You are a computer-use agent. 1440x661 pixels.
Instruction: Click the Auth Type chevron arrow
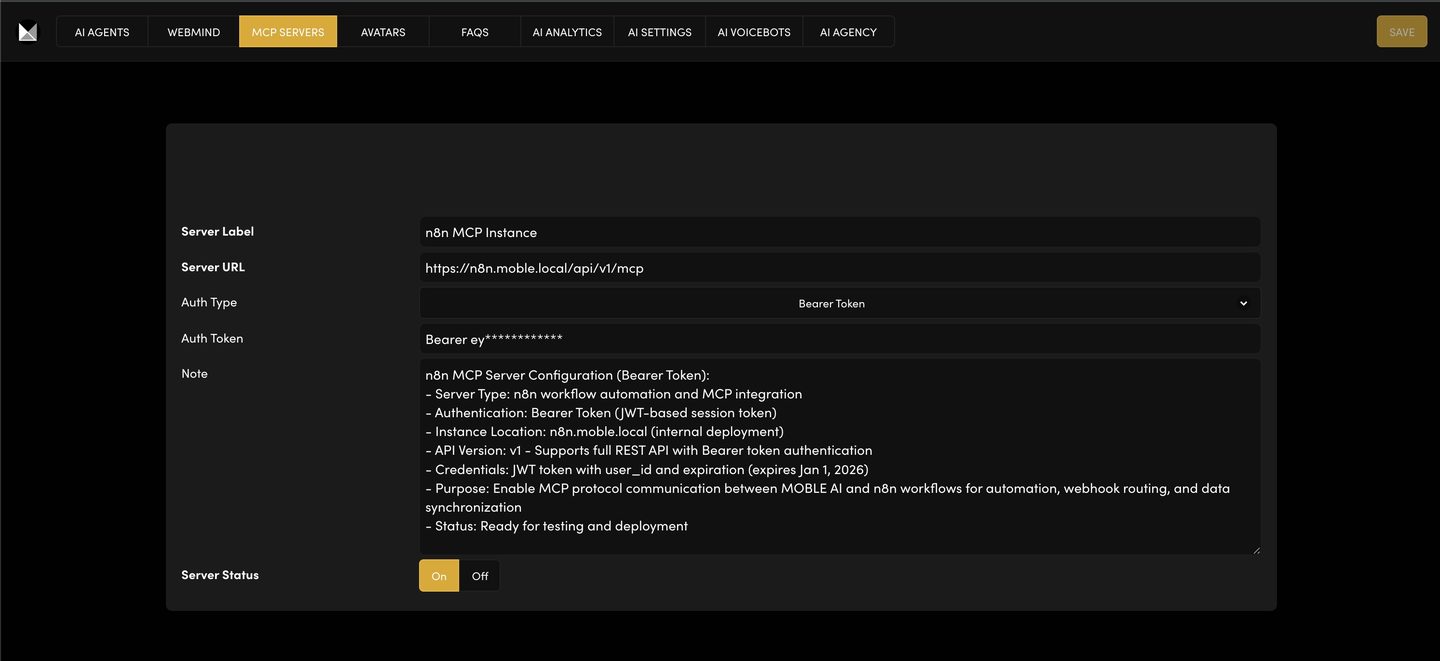pyautogui.click(x=1243, y=303)
